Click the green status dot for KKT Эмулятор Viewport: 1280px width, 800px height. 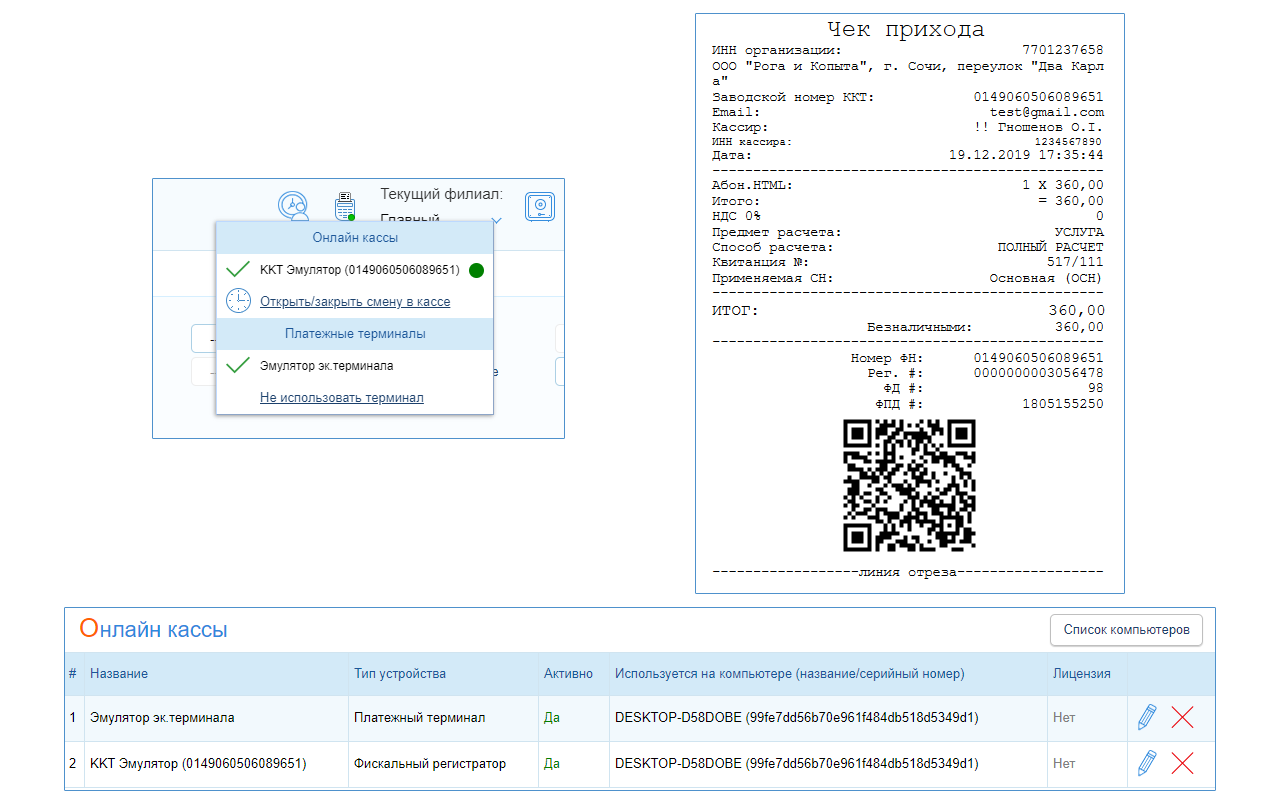pyautogui.click(x=476, y=270)
